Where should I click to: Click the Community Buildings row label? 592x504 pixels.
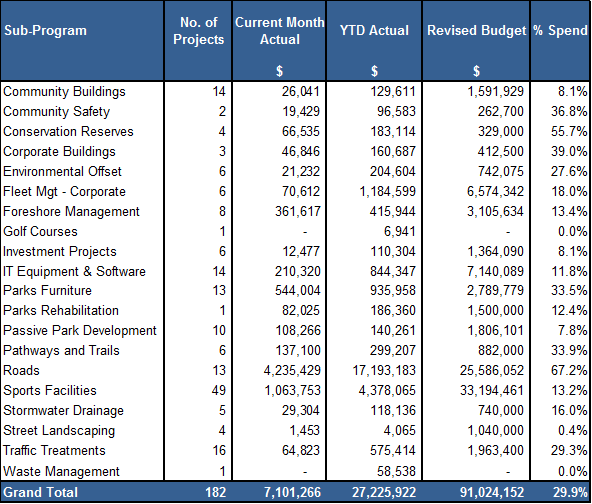64,91
